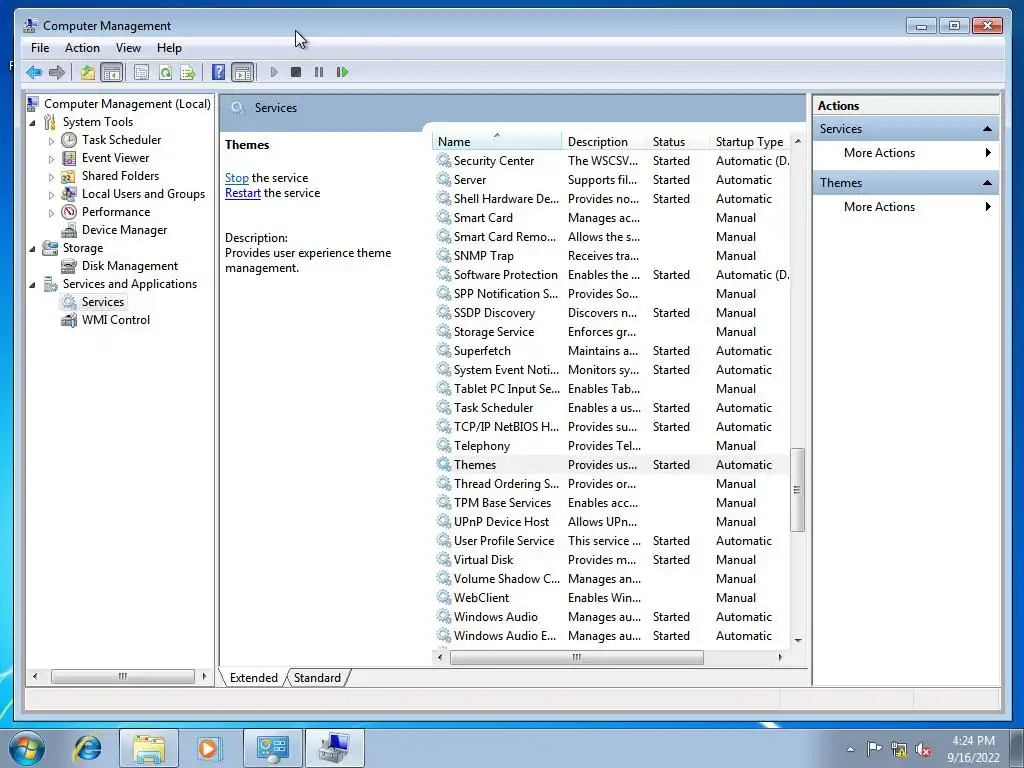Screen dimensions: 1024x768
Task: Click the Windows Audio service gear icon
Action: 444,616
